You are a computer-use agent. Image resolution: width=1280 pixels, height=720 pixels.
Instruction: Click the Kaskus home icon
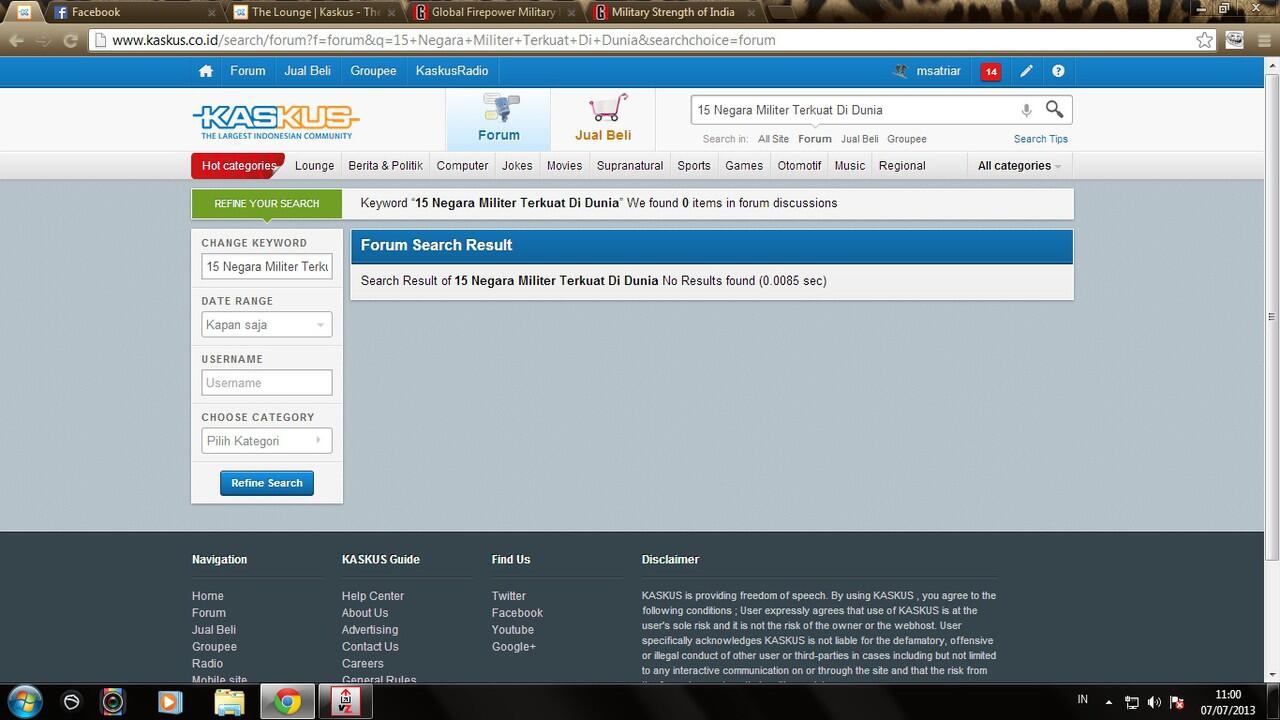pos(206,71)
